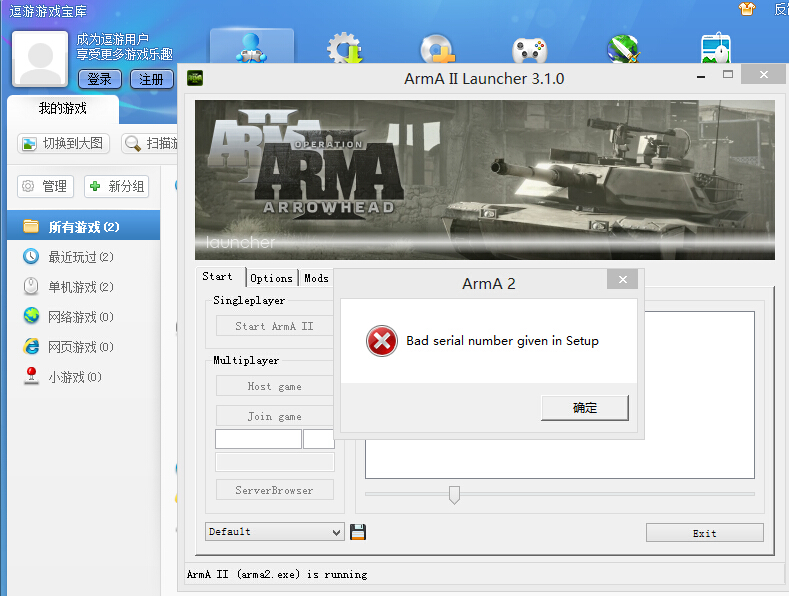Open the Default profile dropdown
The height and width of the screenshot is (596, 789).
pos(275,532)
